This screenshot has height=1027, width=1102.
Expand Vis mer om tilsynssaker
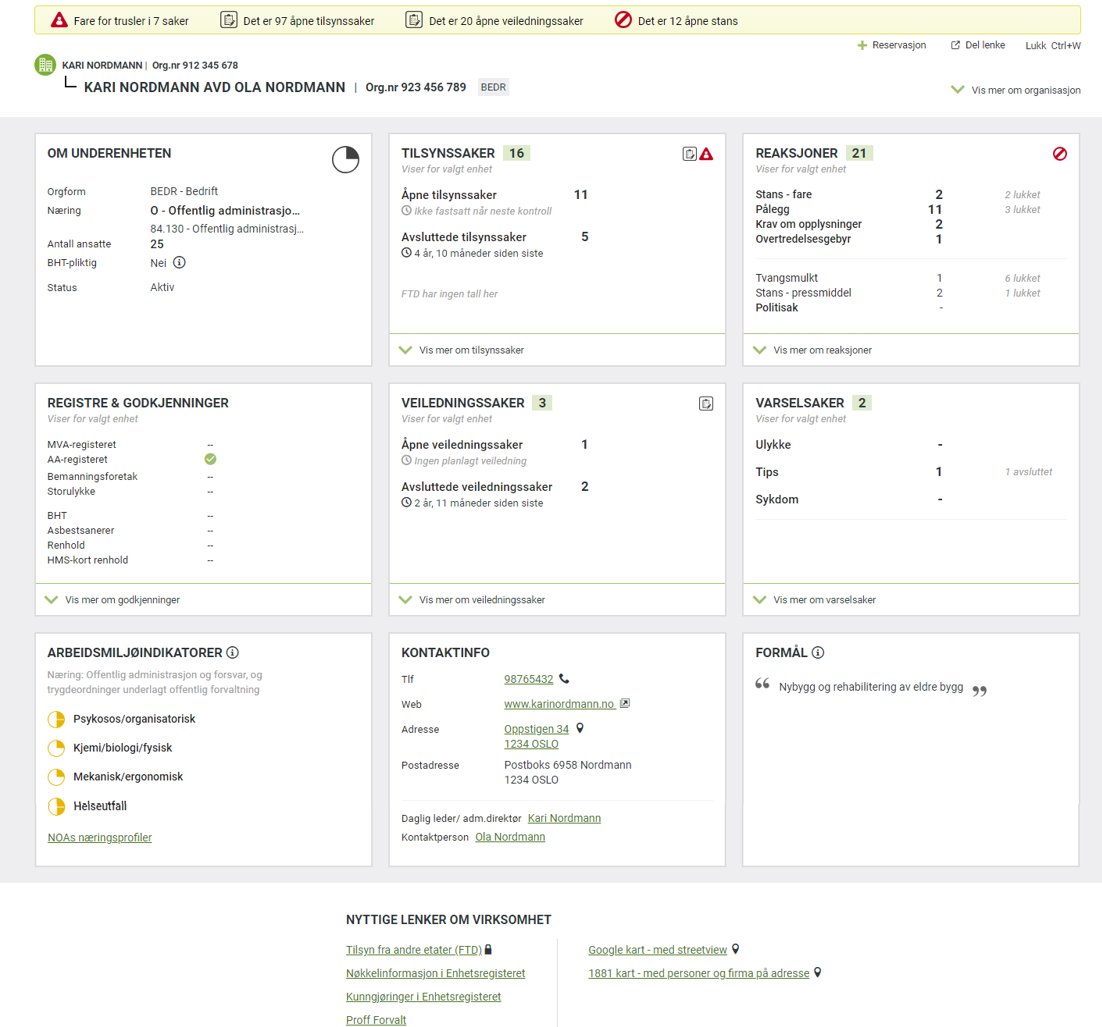pos(471,350)
